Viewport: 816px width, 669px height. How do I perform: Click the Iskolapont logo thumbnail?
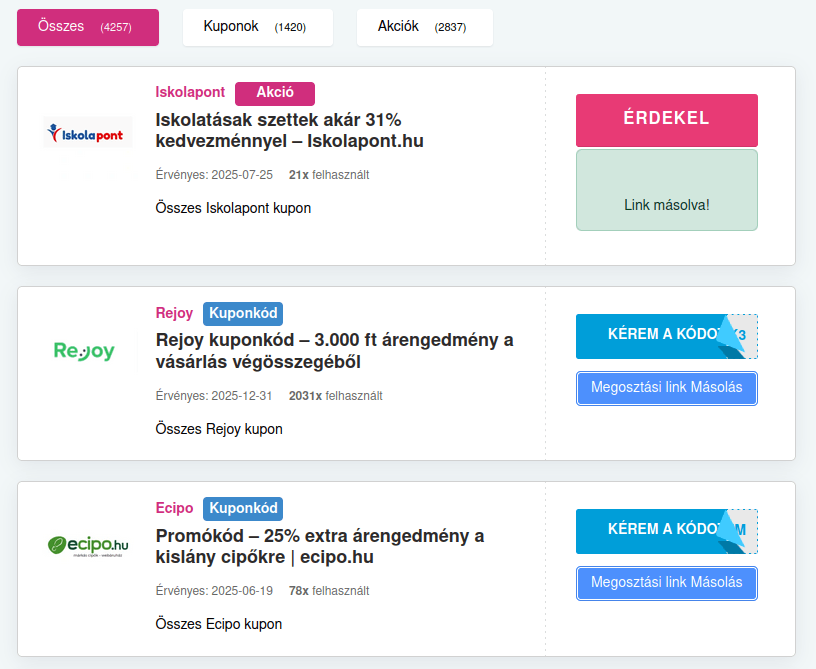click(x=87, y=132)
